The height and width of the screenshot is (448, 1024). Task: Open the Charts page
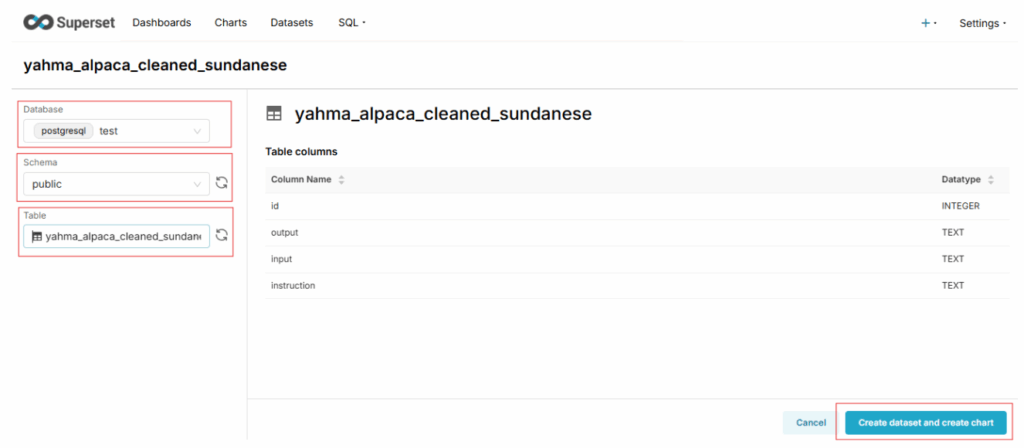tap(230, 22)
